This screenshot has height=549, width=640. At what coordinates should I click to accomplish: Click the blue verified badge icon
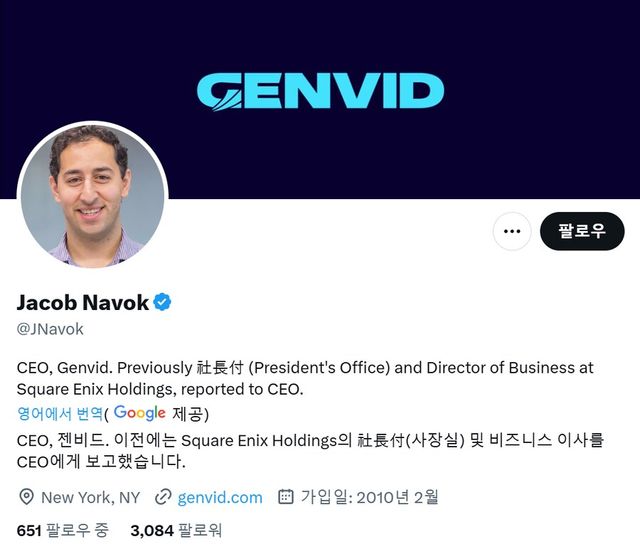[x=162, y=302]
